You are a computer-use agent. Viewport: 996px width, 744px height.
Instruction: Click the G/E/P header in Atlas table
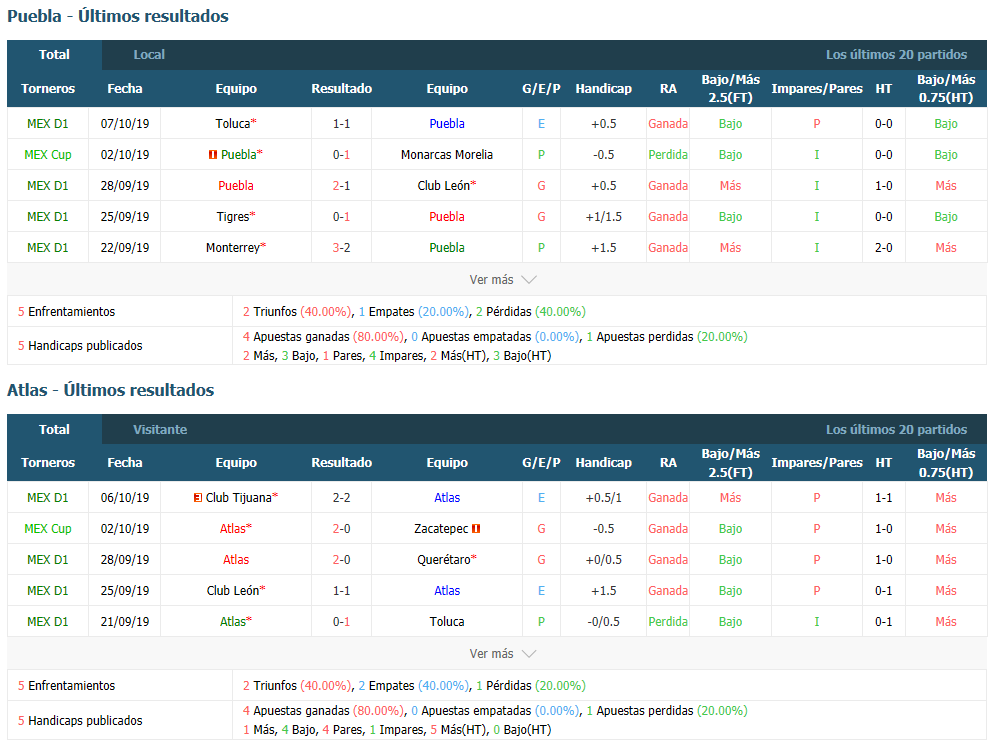(x=541, y=463)
